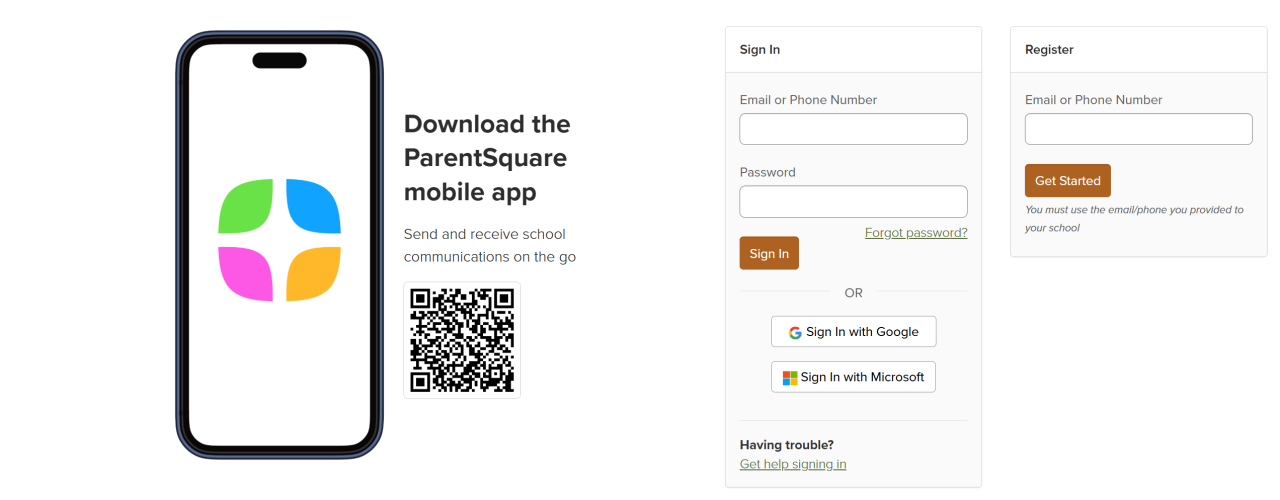Click the Google logo in sign-in button
This screenshot has height=500, width=1280.
(795, 333)
